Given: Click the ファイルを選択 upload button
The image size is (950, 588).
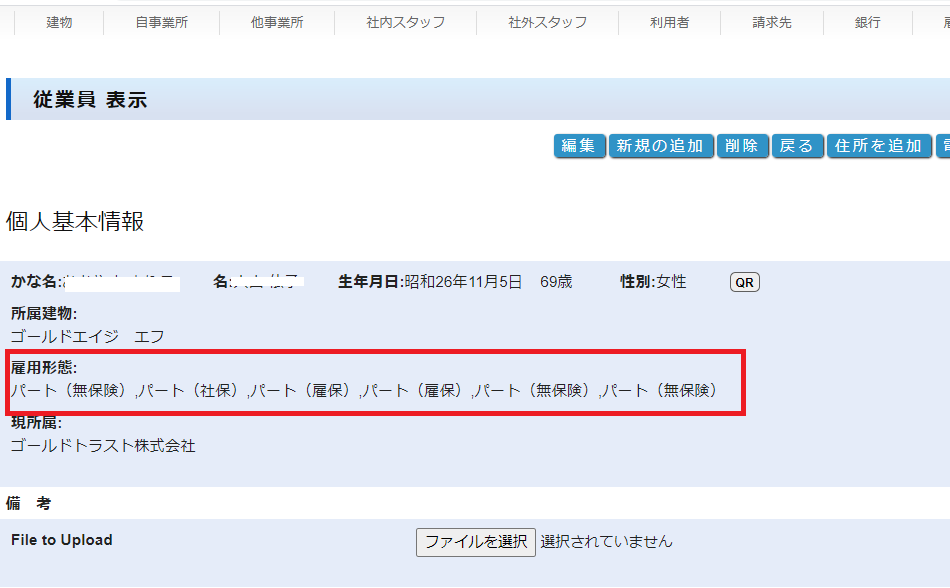Looking at the screenshot, I should click(x=476, y=542).
